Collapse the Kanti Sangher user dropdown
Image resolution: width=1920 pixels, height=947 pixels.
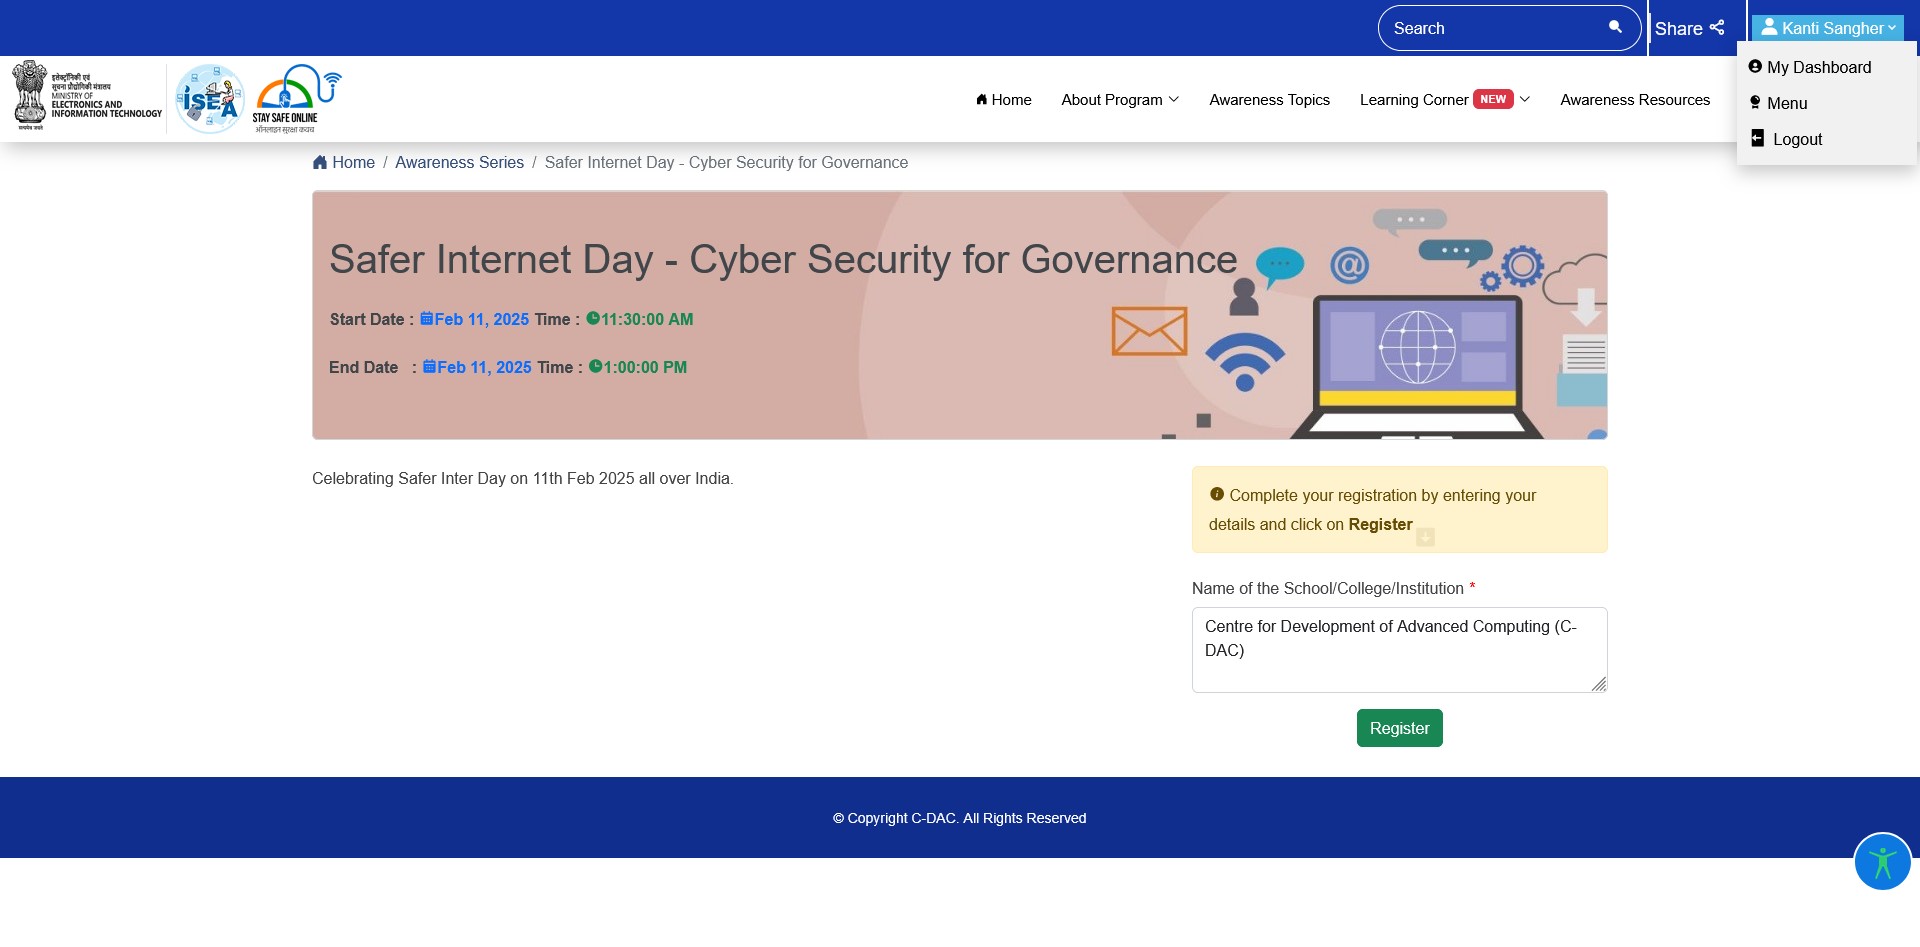coord(1827,28)
